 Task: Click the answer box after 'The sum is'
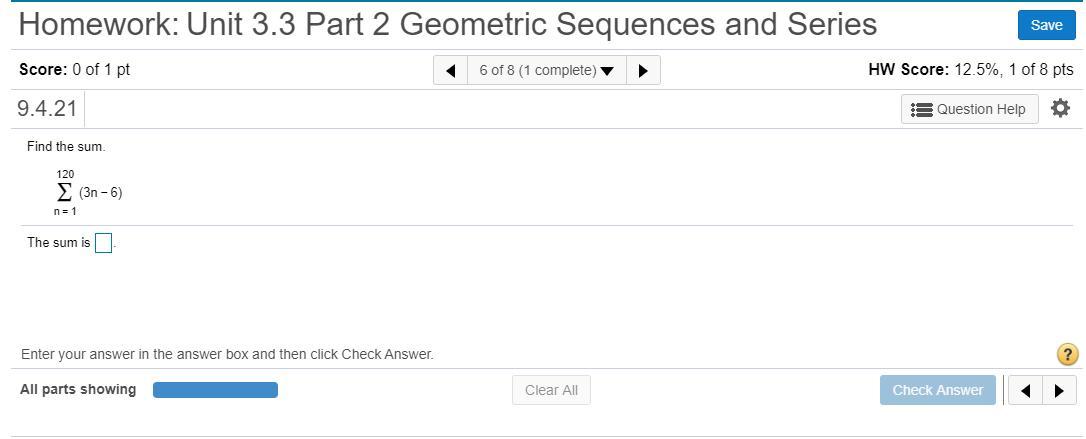pyautogui.click(x=103, y=243)
